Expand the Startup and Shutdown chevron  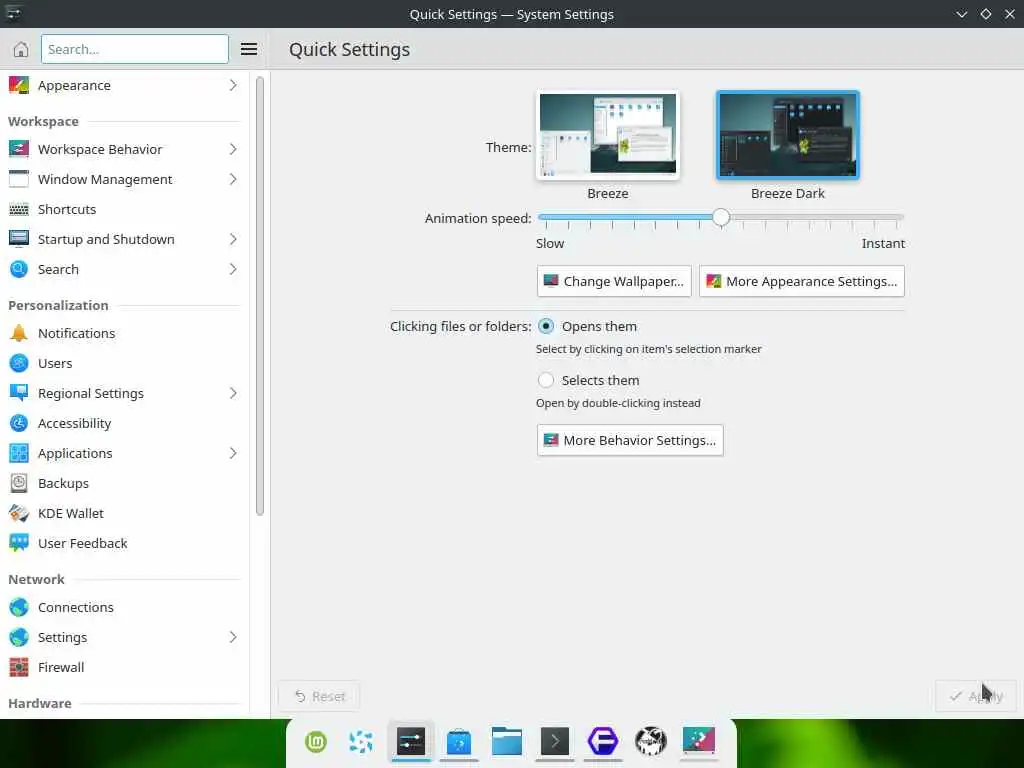(233, 239)
